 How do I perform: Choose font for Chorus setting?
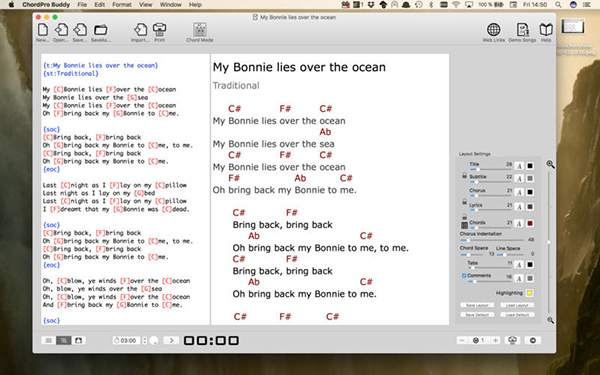[519, 192]
